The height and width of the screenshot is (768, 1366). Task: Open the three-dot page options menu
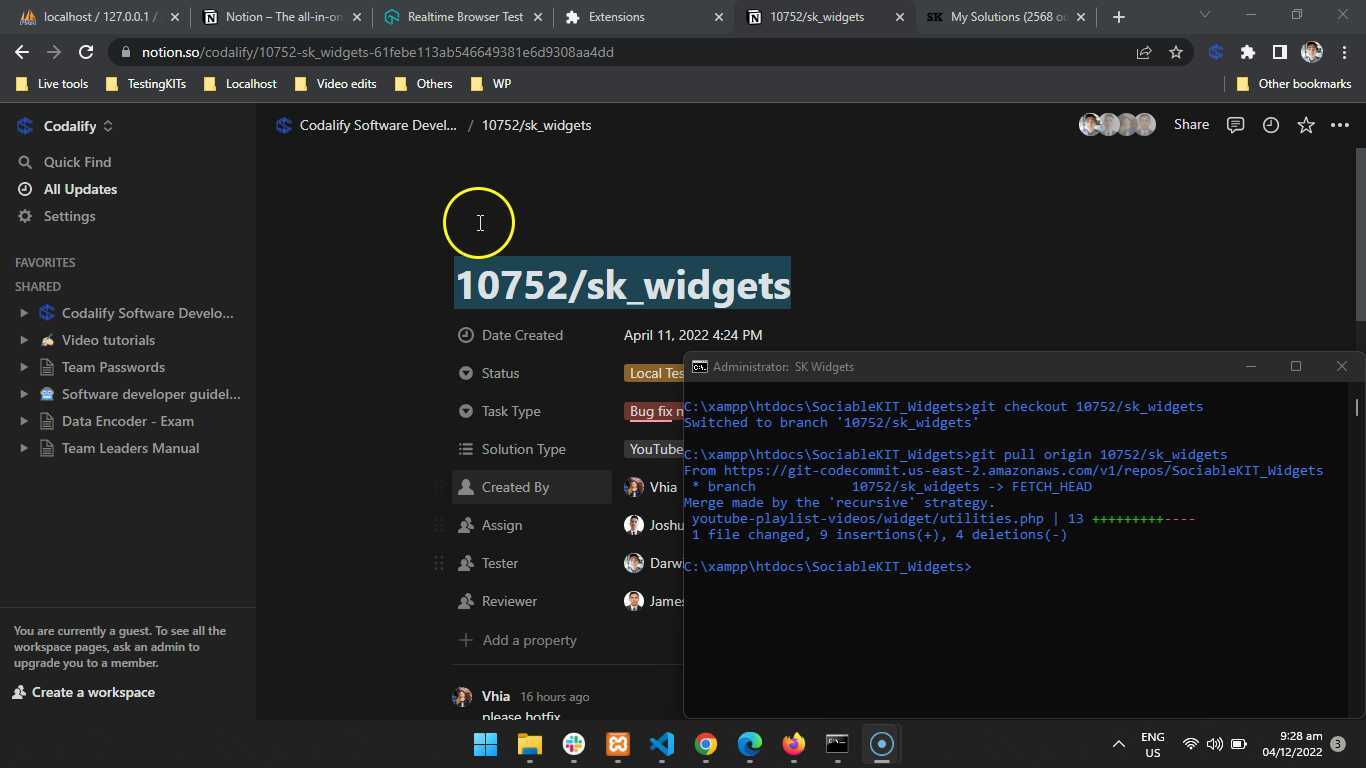[1340, 125]
